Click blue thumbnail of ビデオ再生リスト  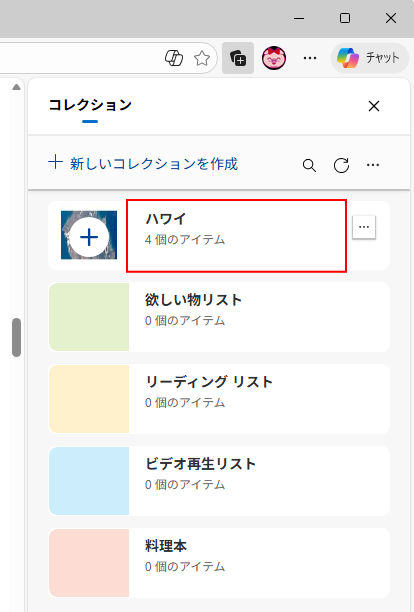point(89,481)
